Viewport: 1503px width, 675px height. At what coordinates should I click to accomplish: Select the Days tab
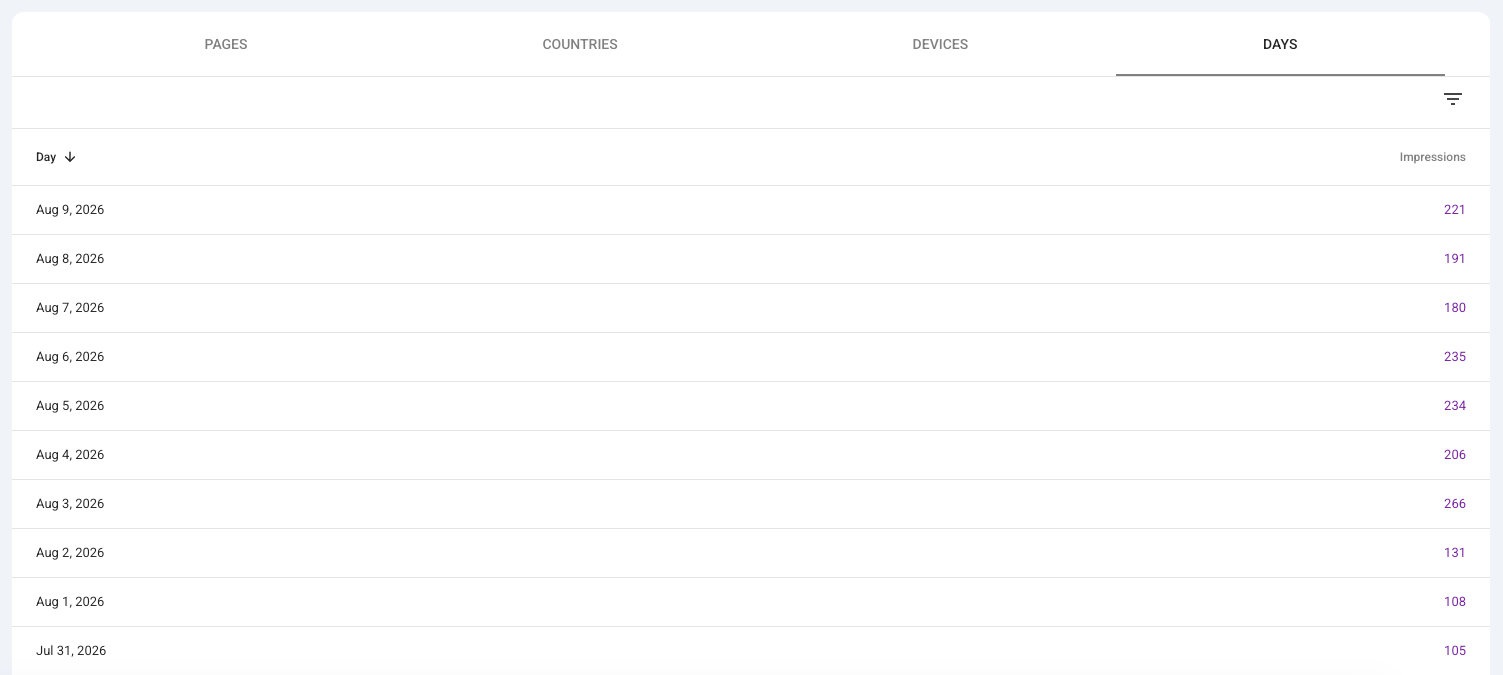point(1280,45)
